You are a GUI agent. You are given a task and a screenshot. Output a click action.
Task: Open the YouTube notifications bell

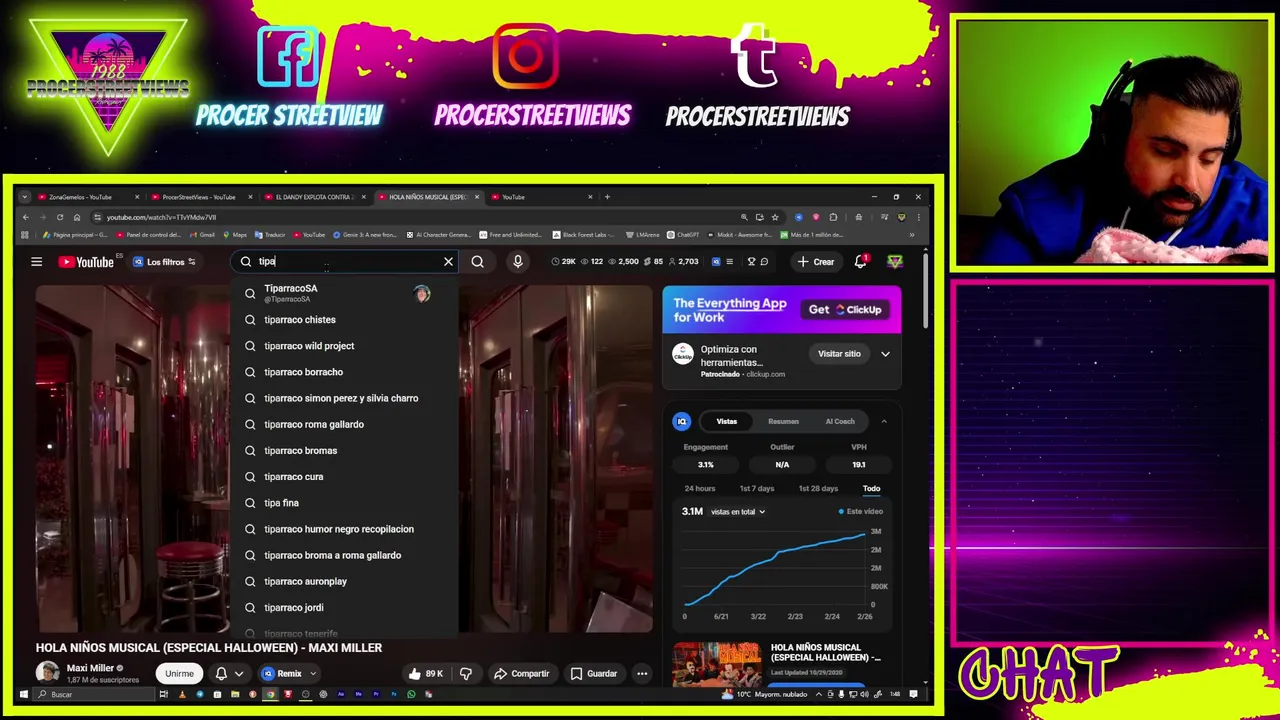pyautogui.click(x=861, y=262)
